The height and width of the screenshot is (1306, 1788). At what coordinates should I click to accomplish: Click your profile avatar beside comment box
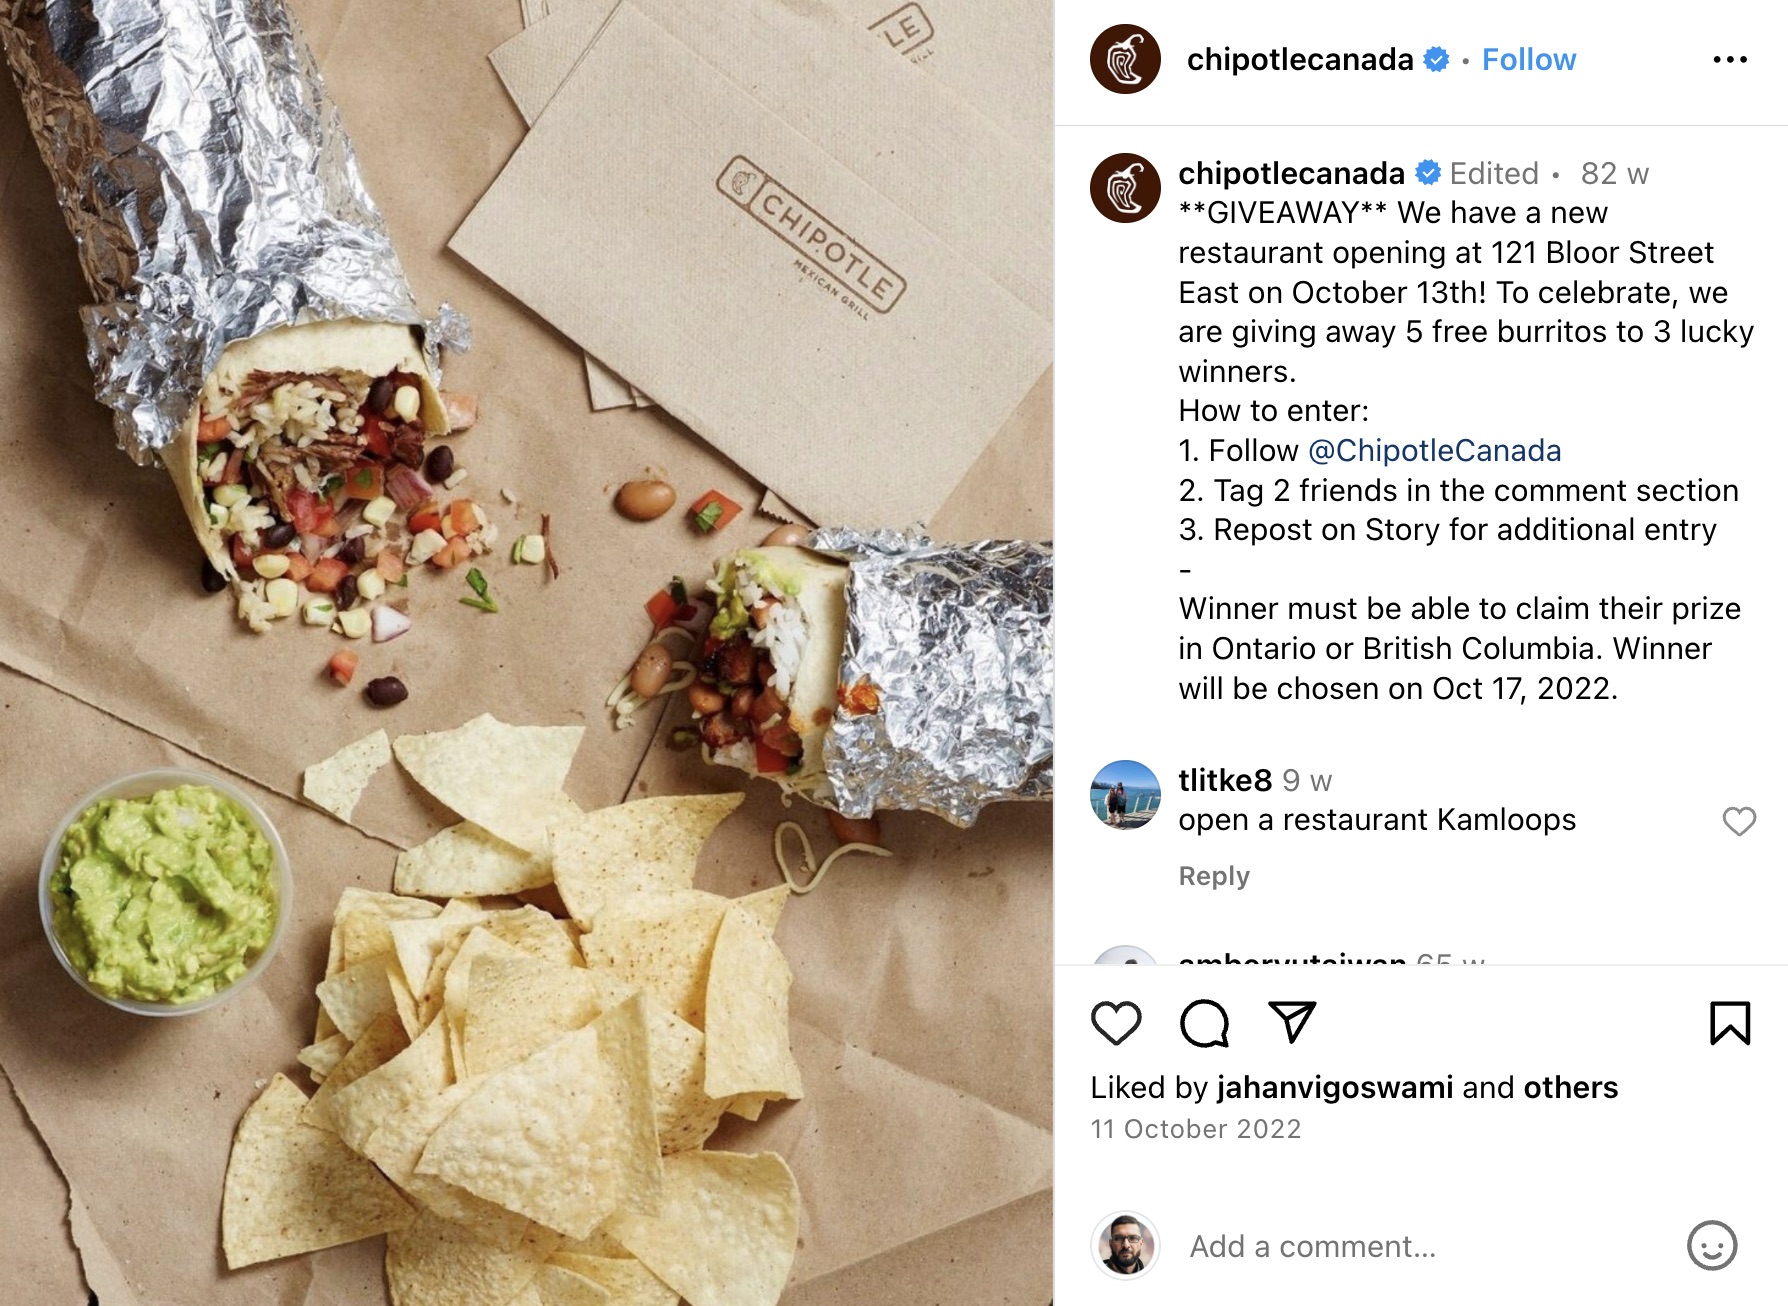[x=1125, y=1246]
